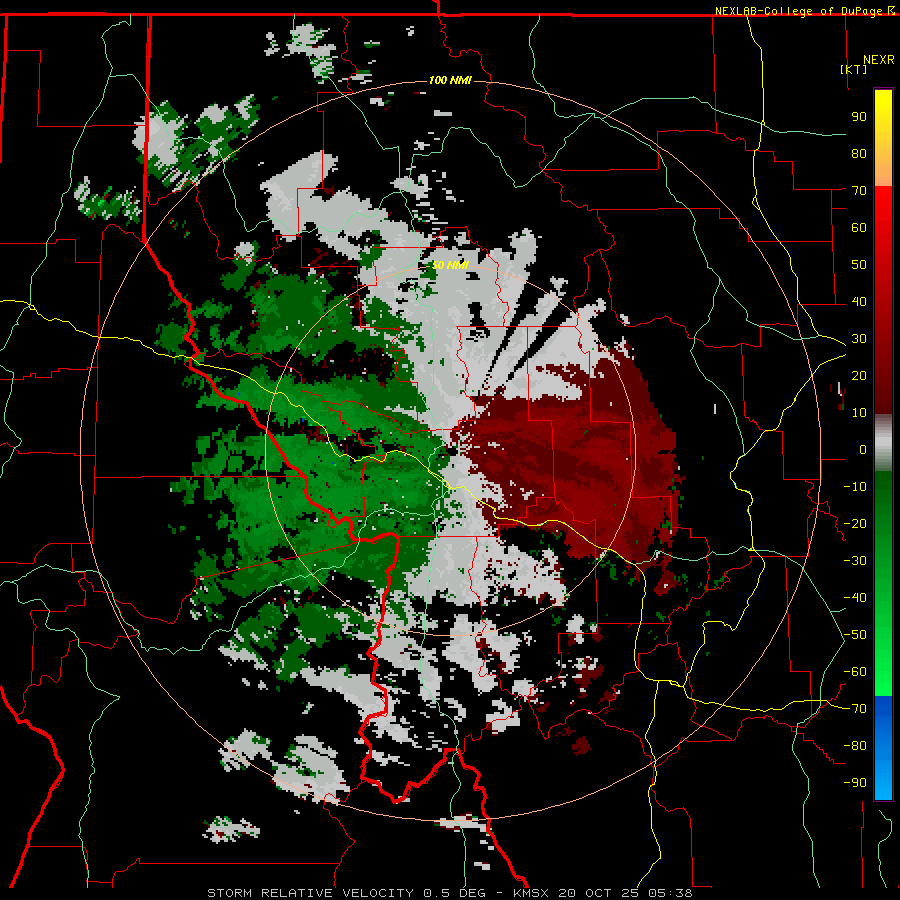Image resolution: width=900 pixels, height=900 pixels.
Task: Click the 40 knot scale value
Action: coord(859,301)
